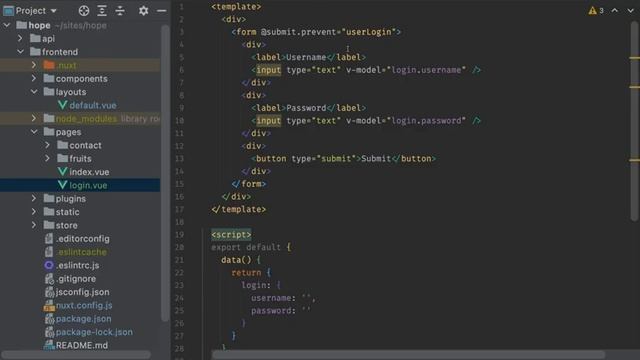
Task: Collapse the pages folder chevron
Action: (x=34, y=132)
